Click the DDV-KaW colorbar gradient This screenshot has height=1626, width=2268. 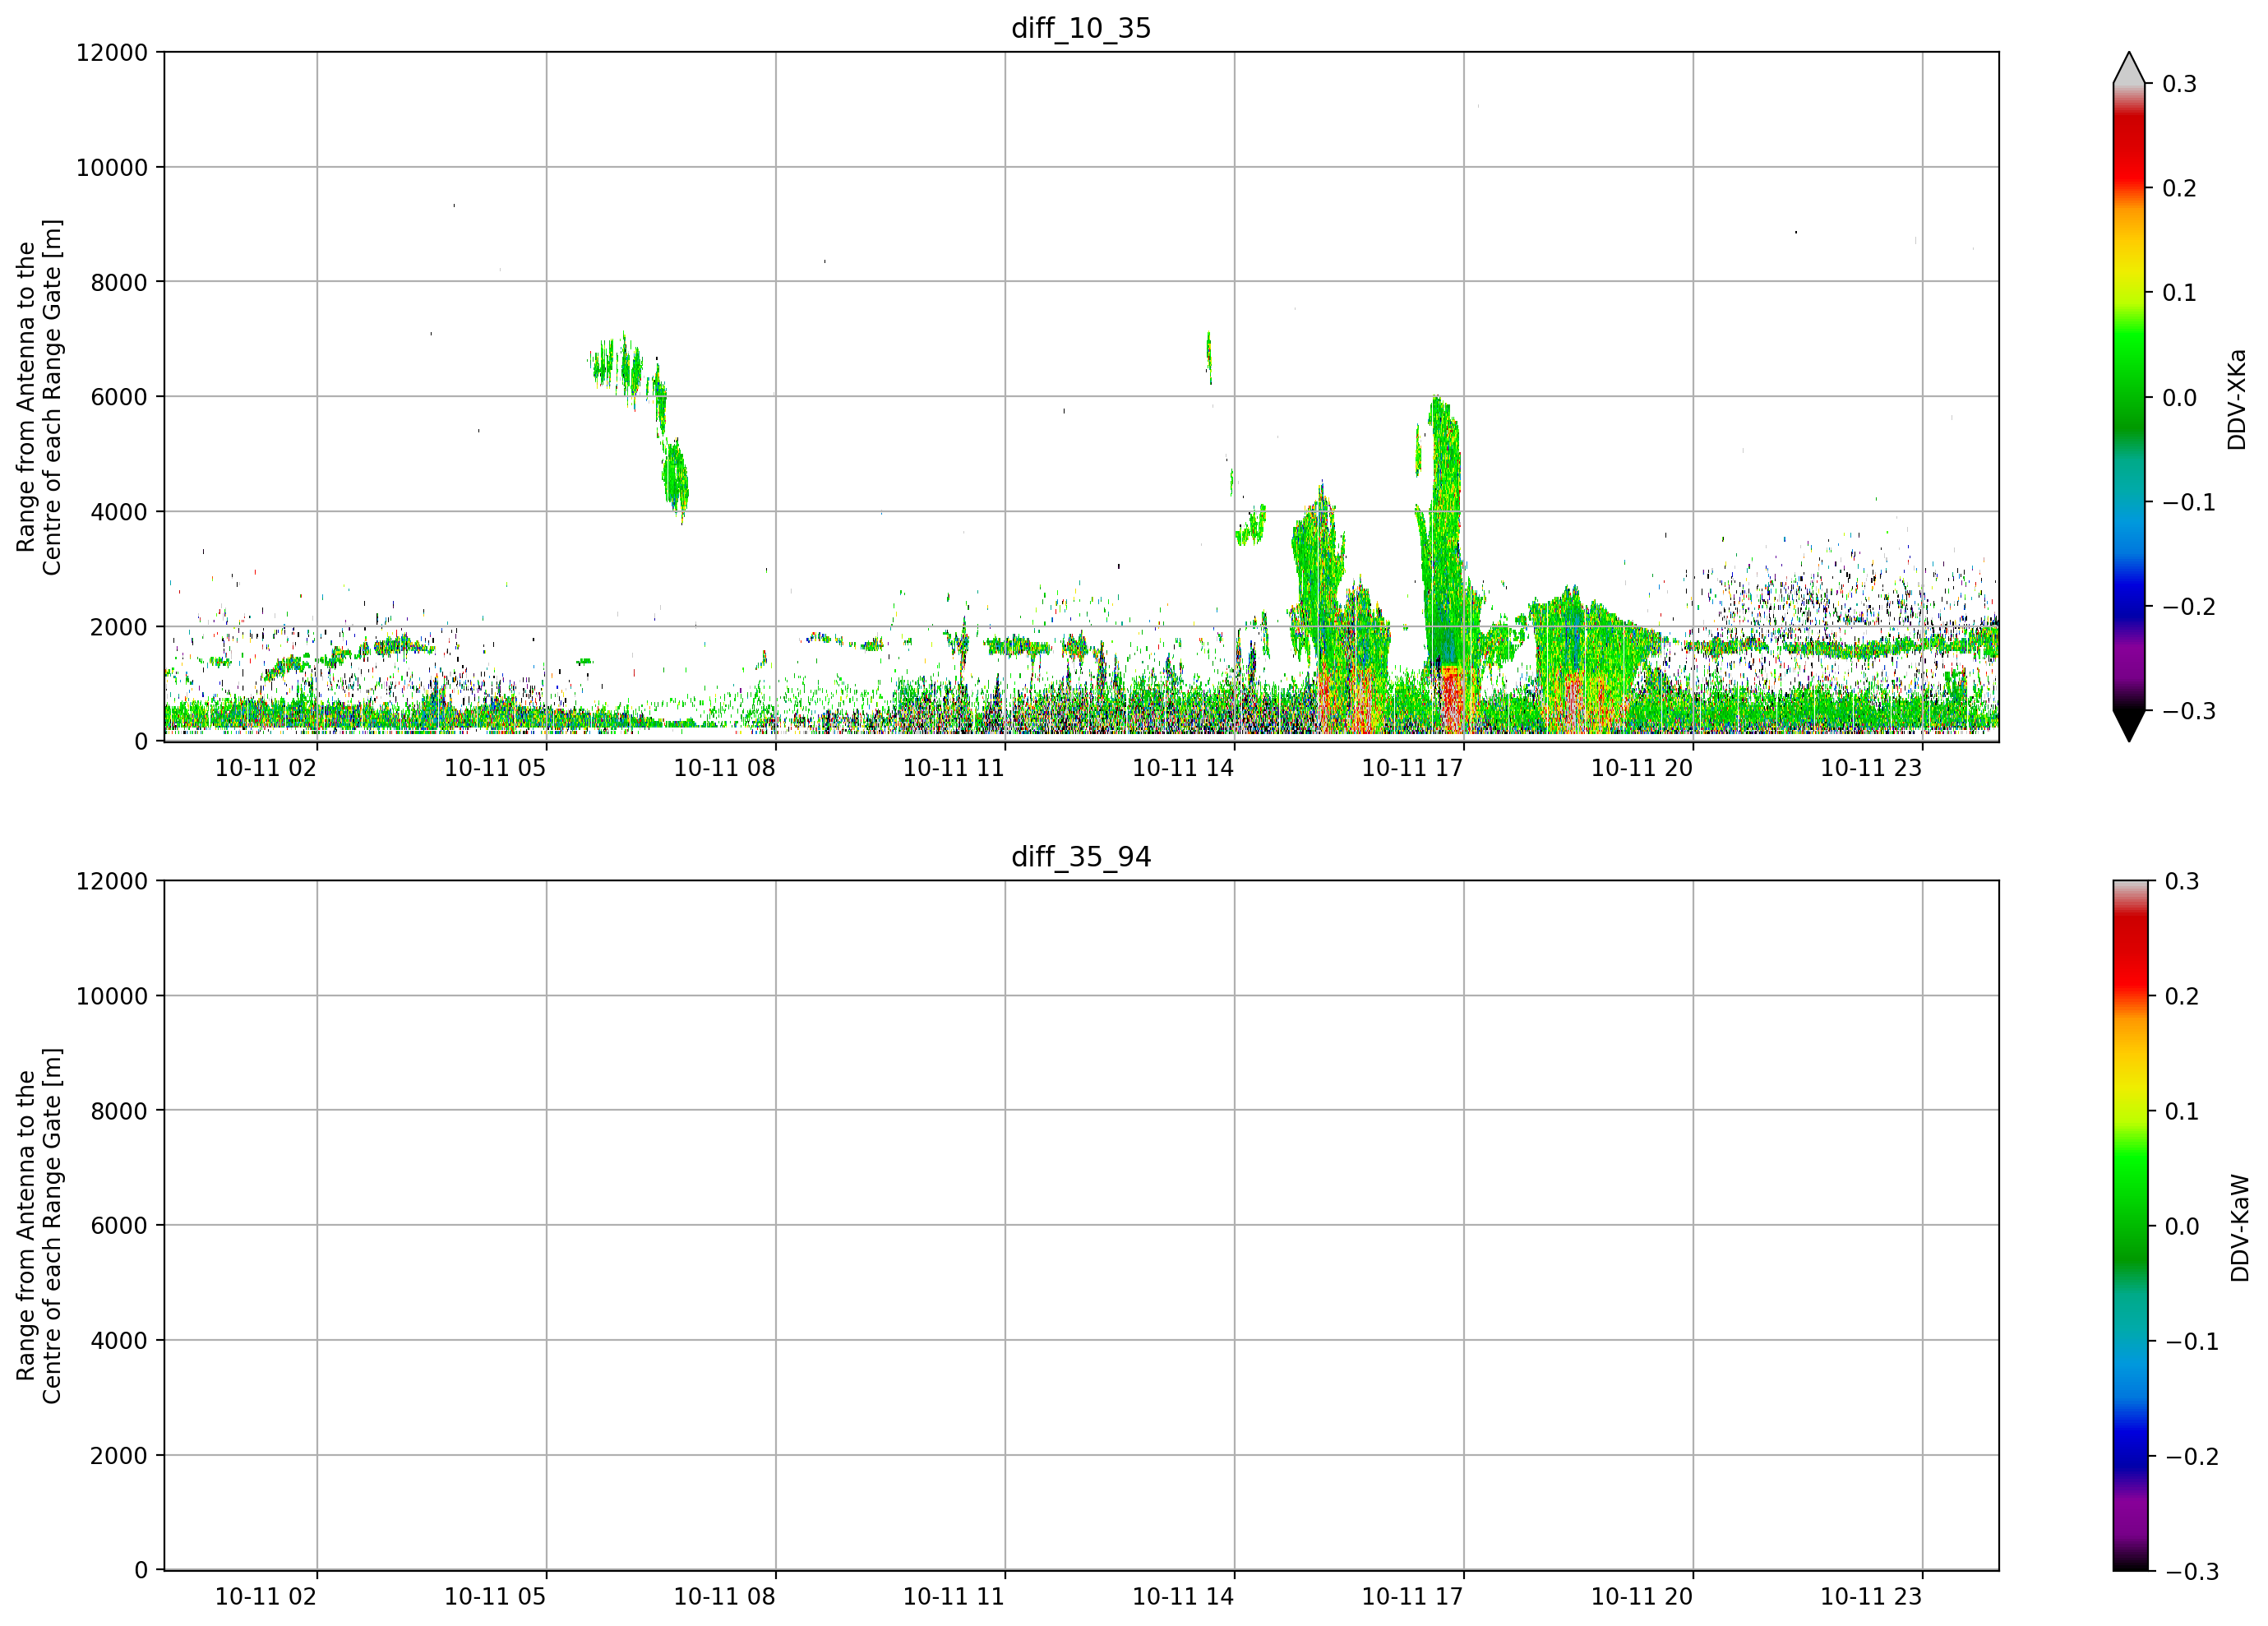tap(2129, 1225)
